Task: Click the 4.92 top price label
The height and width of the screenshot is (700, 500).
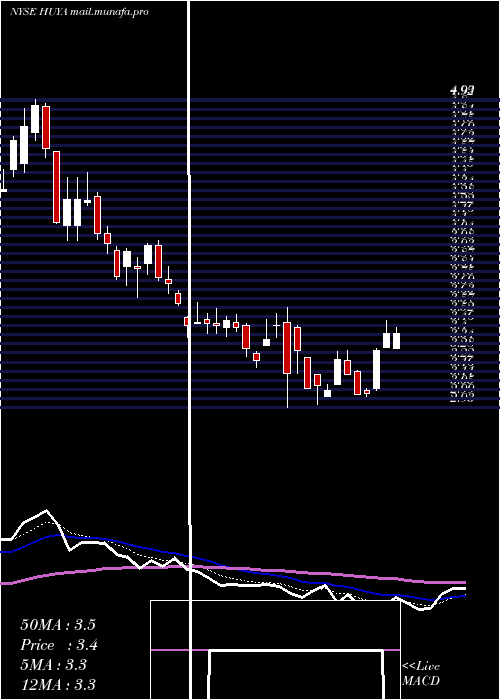Action: (x=462, y=91)
